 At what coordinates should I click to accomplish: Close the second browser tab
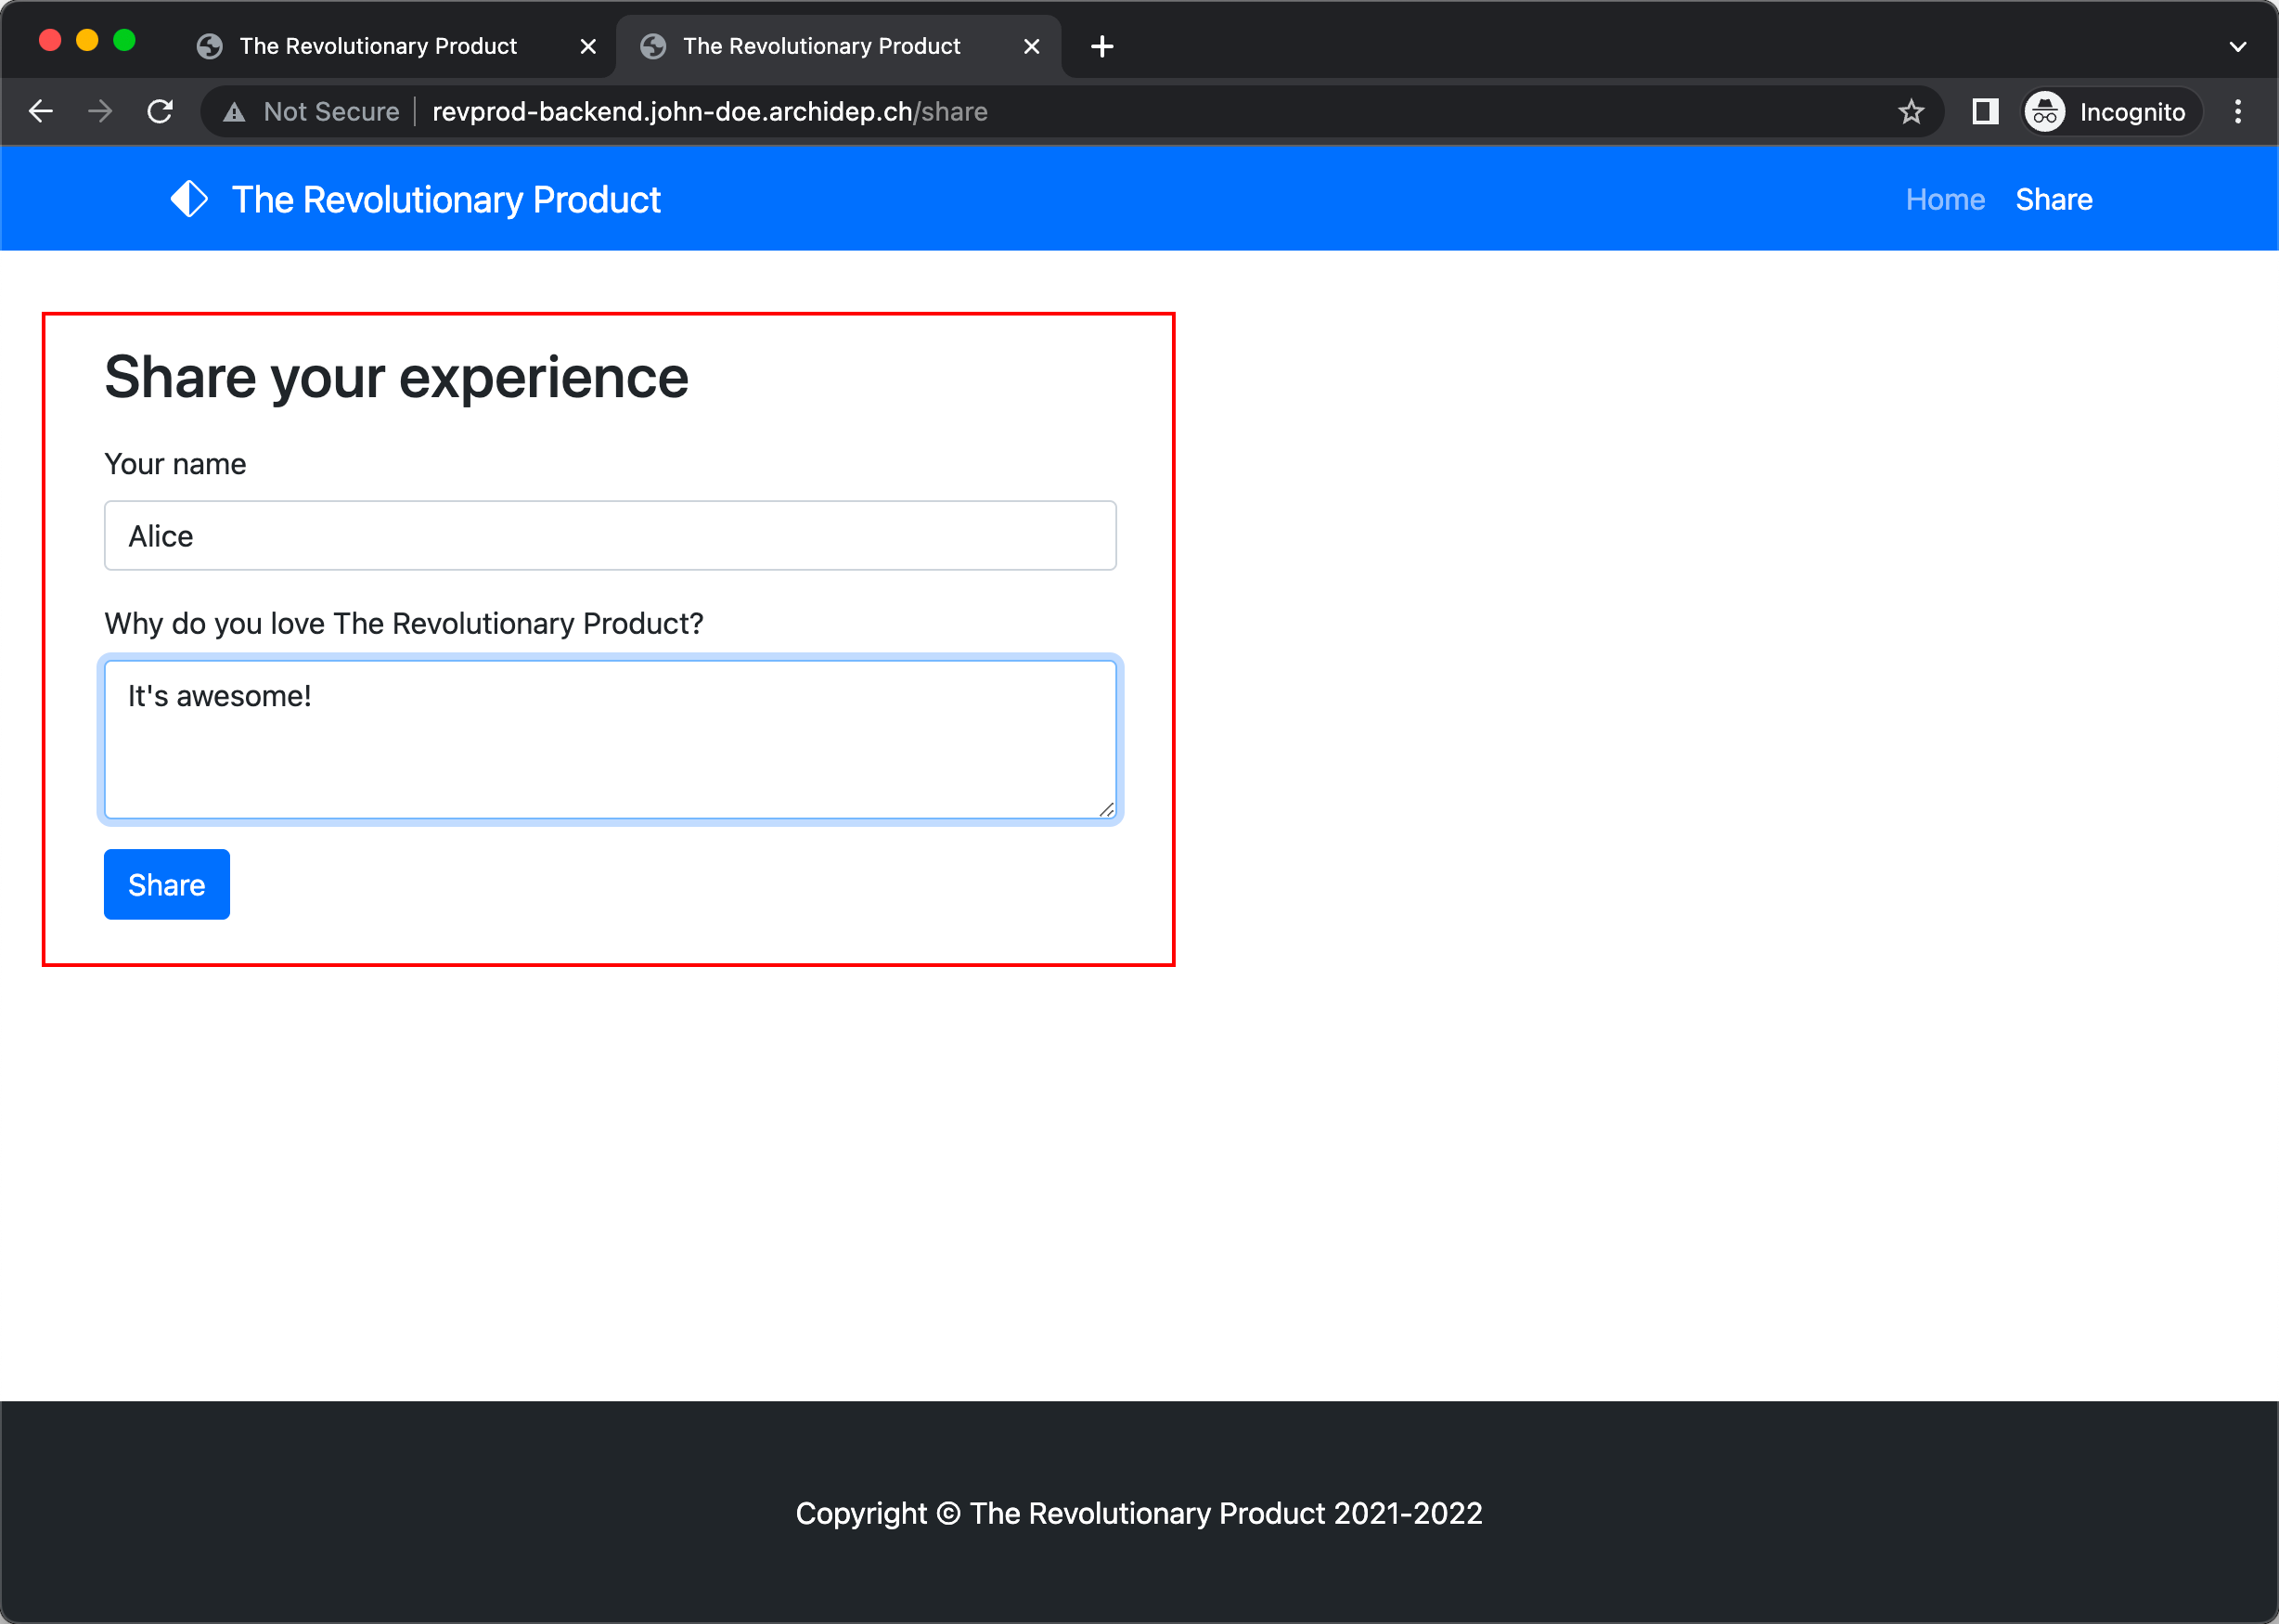tap(1031, 46)
